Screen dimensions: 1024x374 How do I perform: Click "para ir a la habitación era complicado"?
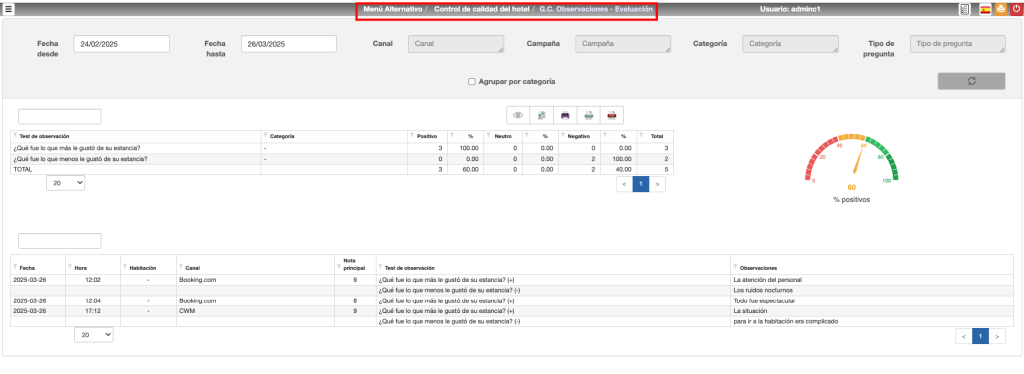786,321
